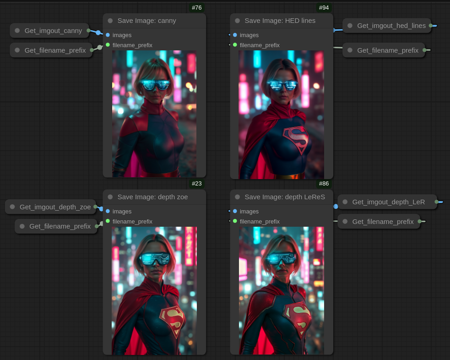Image resolution: width=450 pixels, height=360 pixels.
Task: Collapse the Save Image: canny node dot
Action: pyautogui.click(x=110, y=21)
